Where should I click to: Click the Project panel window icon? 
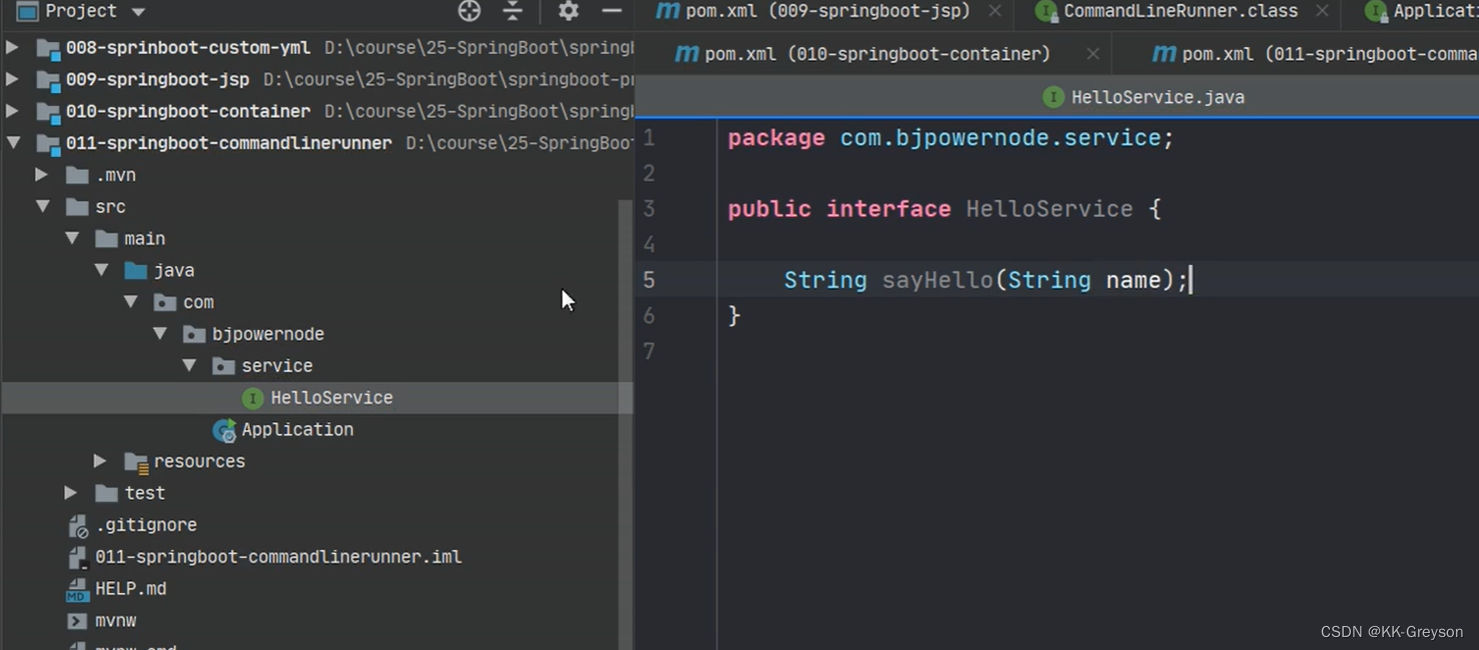[27, 11]
